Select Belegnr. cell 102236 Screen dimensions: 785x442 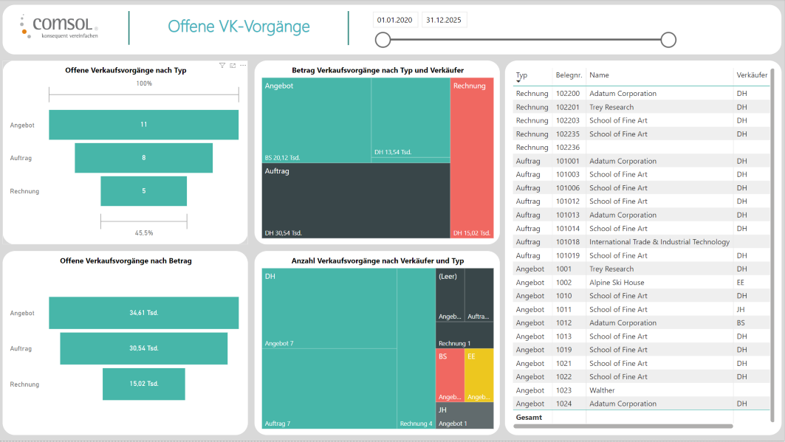(x=568, y=148)
